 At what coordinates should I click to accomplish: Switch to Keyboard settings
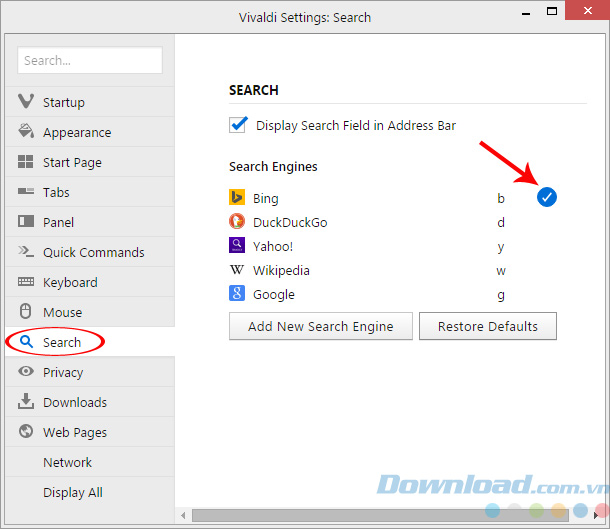click(x=70, y=282)
